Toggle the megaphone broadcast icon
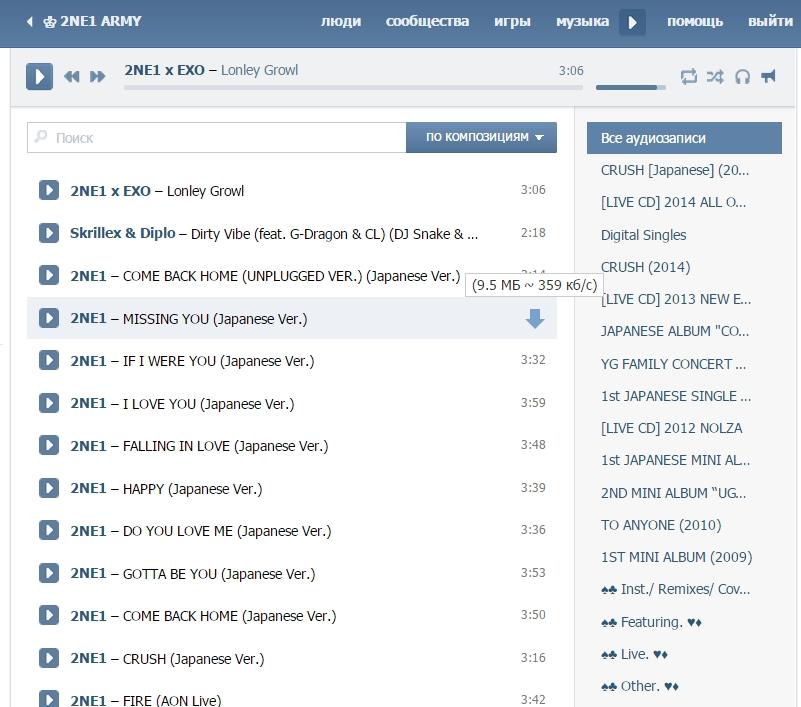Screen dimensions: 801x707 coord(768,76)
